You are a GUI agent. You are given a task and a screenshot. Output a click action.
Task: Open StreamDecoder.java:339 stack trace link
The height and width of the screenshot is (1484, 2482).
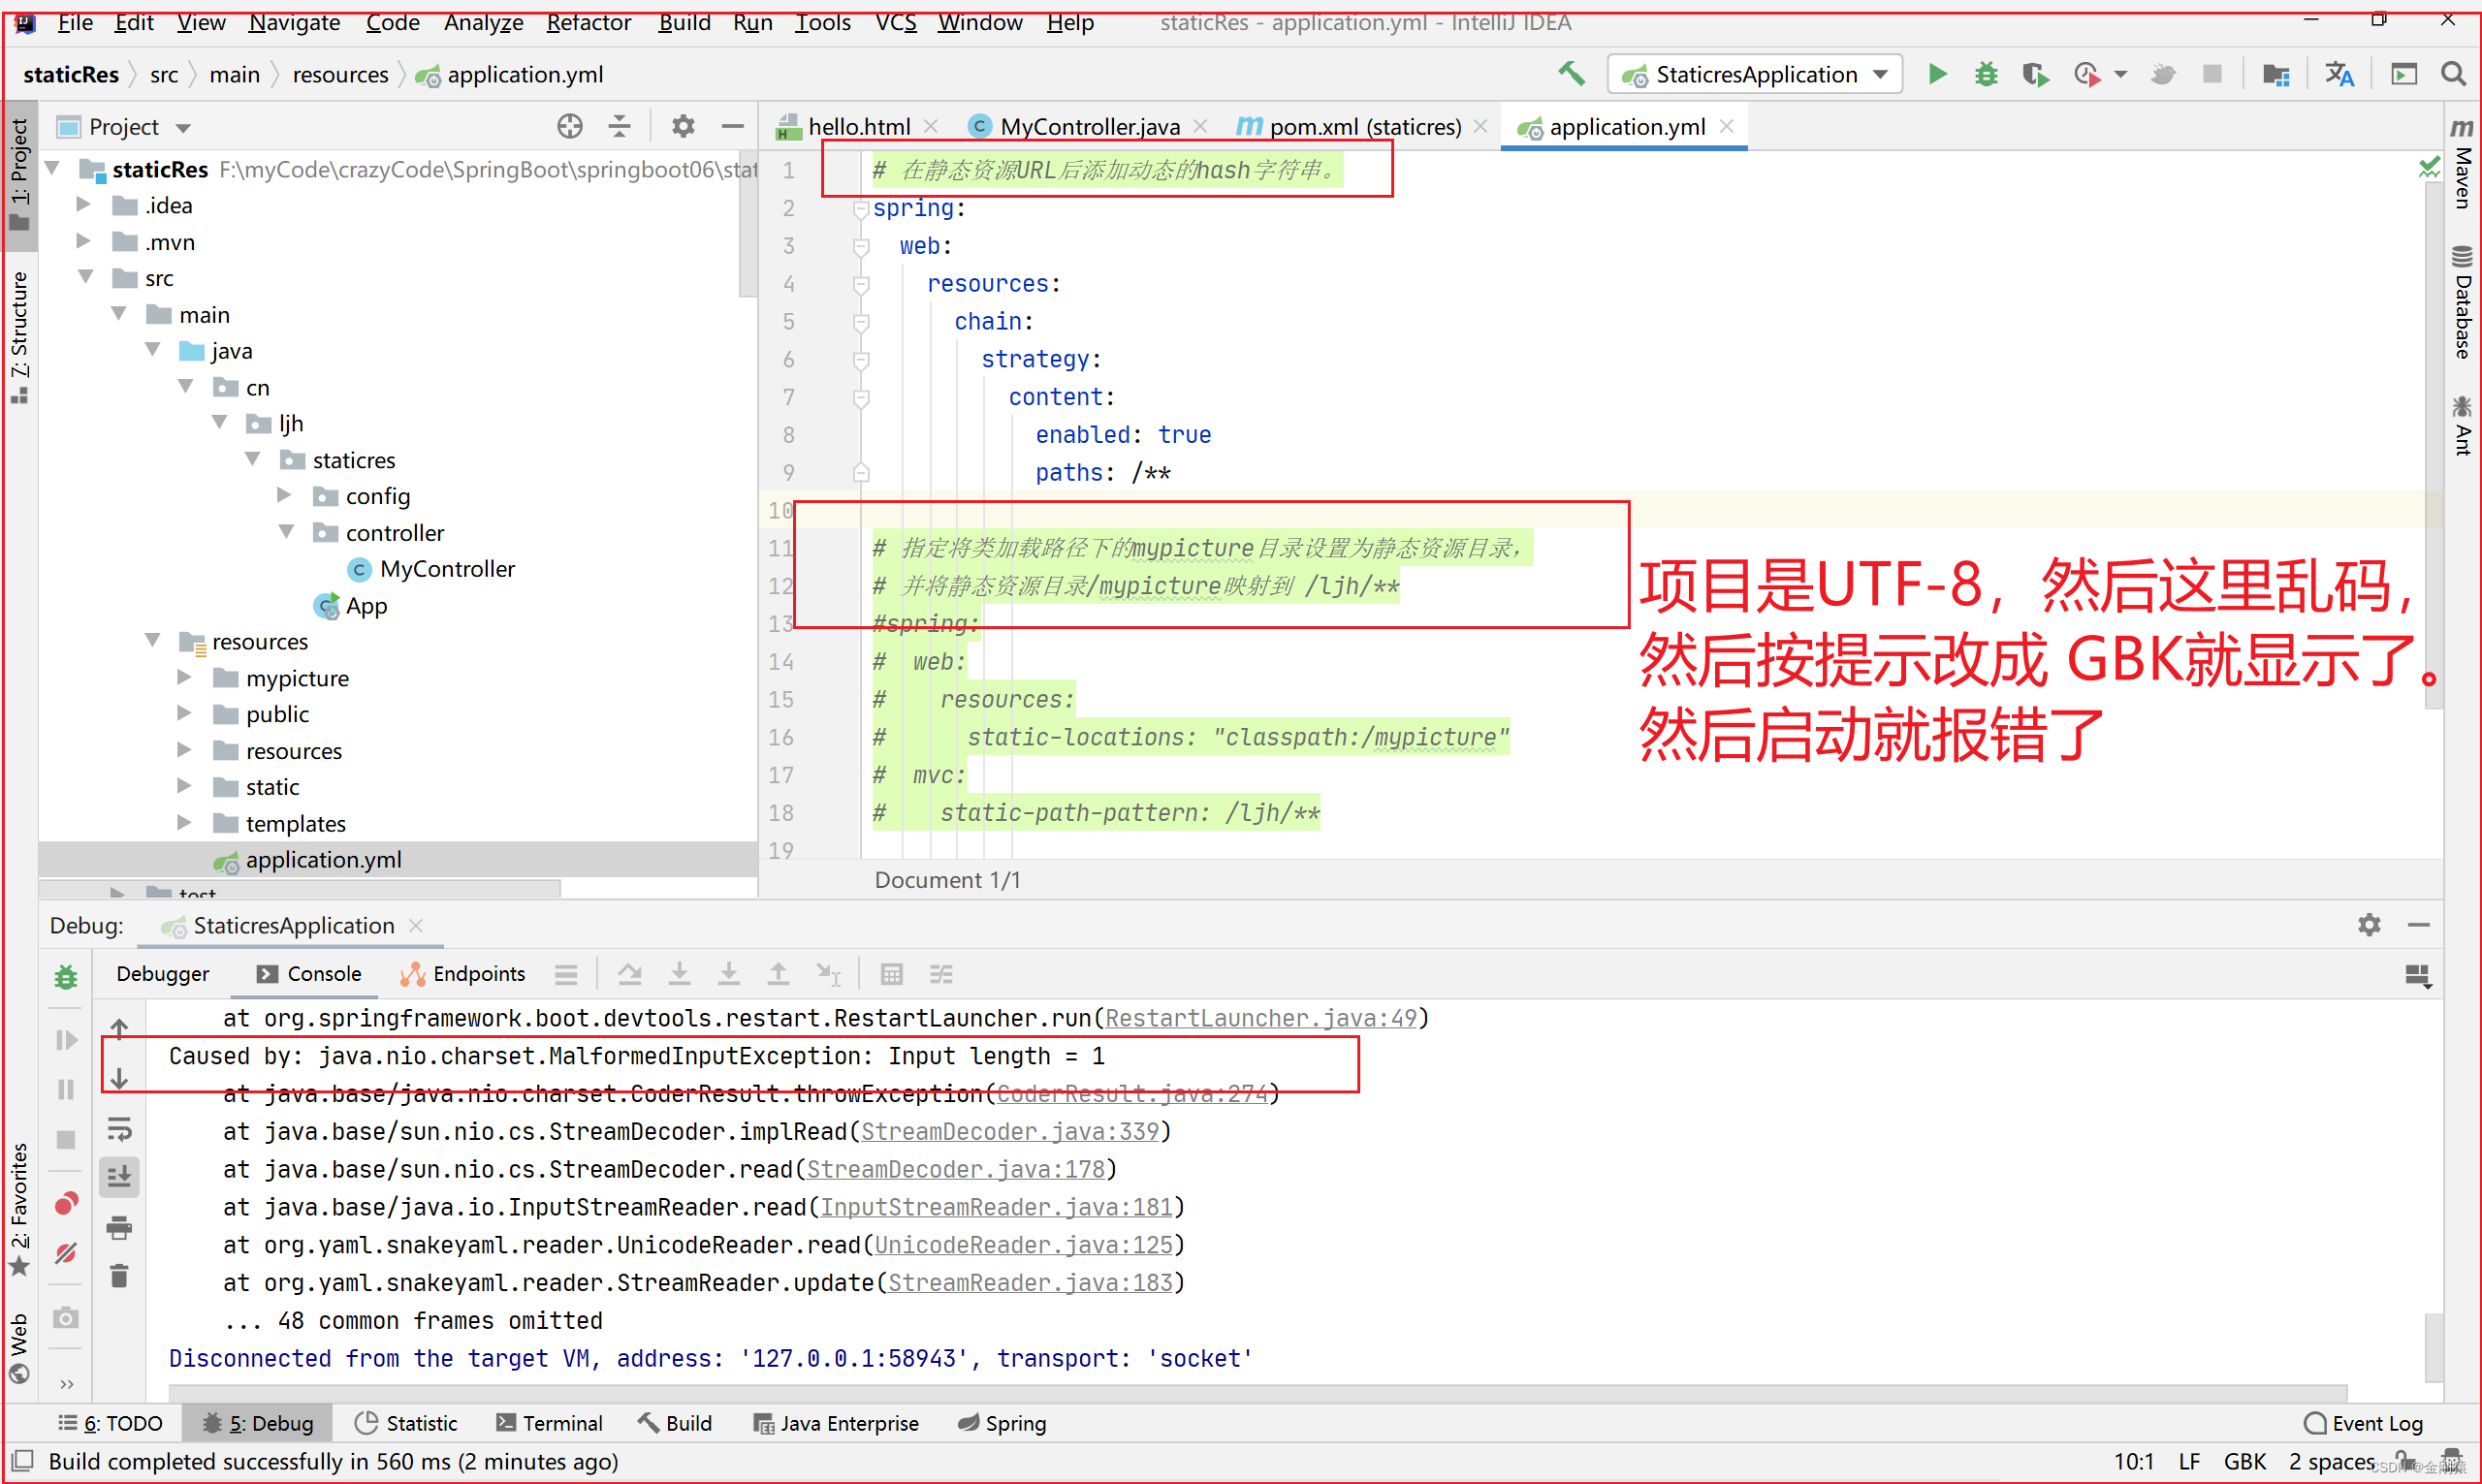click(x=1009, y=1131)
